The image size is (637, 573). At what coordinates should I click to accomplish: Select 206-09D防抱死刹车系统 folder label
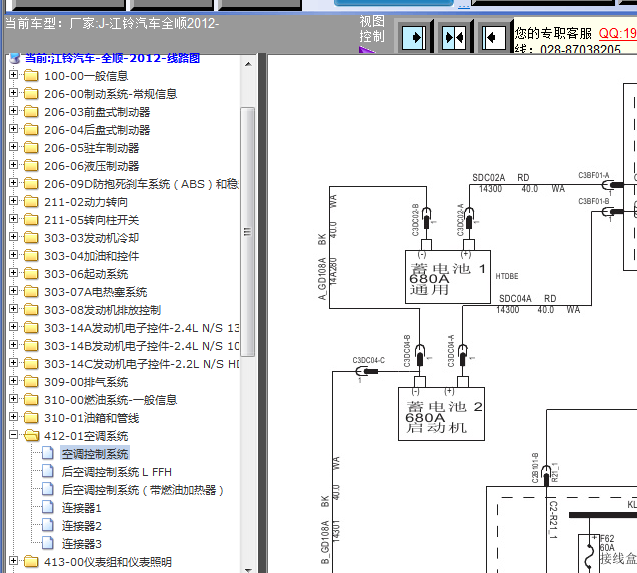coord(141,184)
